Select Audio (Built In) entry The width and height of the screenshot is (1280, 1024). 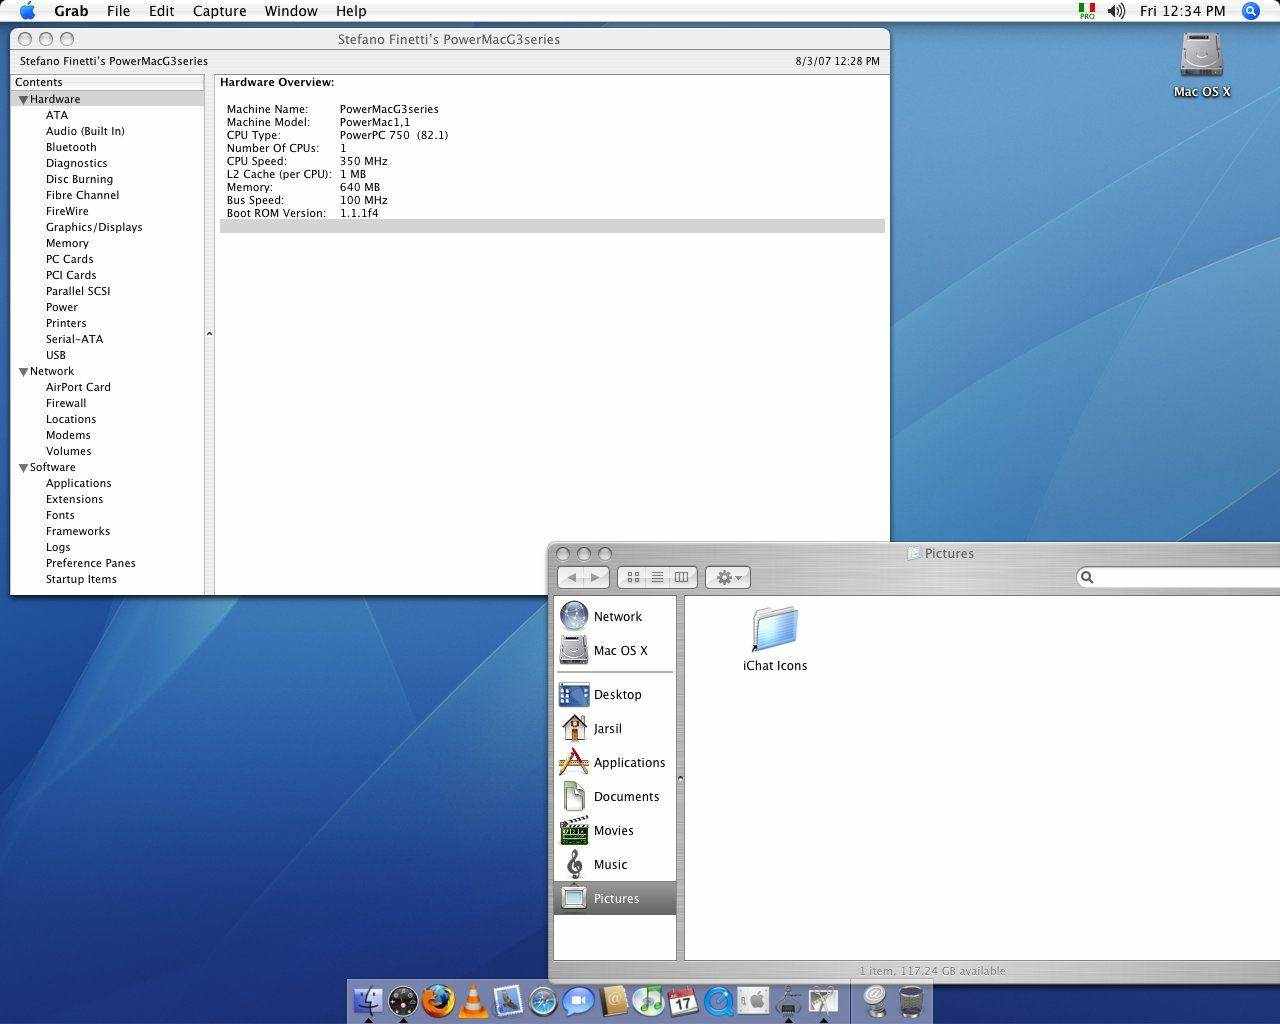[85, 131]
